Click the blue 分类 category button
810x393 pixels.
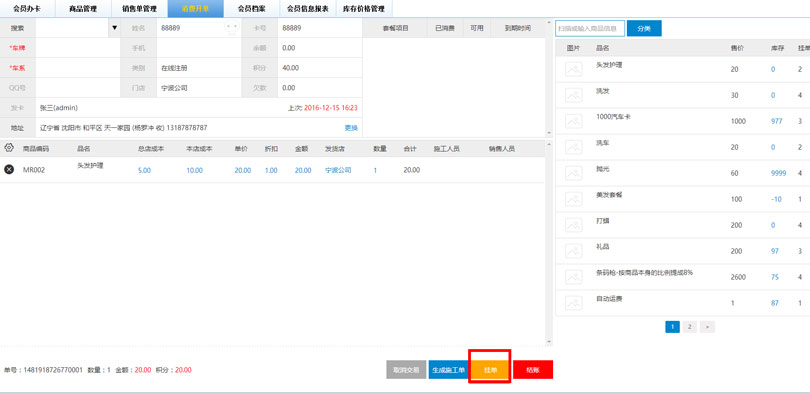[x=644, y=28]
